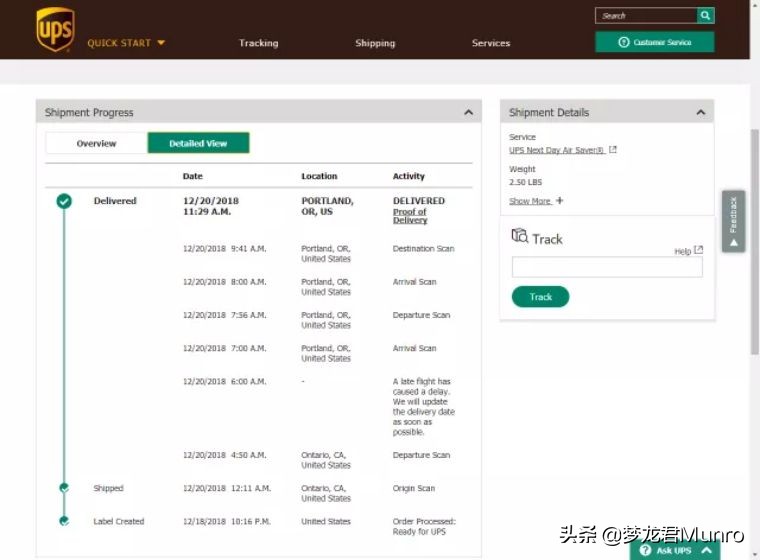The image size is (760, 560).
Task: Click the Label Created progress marker
Action: tap(64, 521)
